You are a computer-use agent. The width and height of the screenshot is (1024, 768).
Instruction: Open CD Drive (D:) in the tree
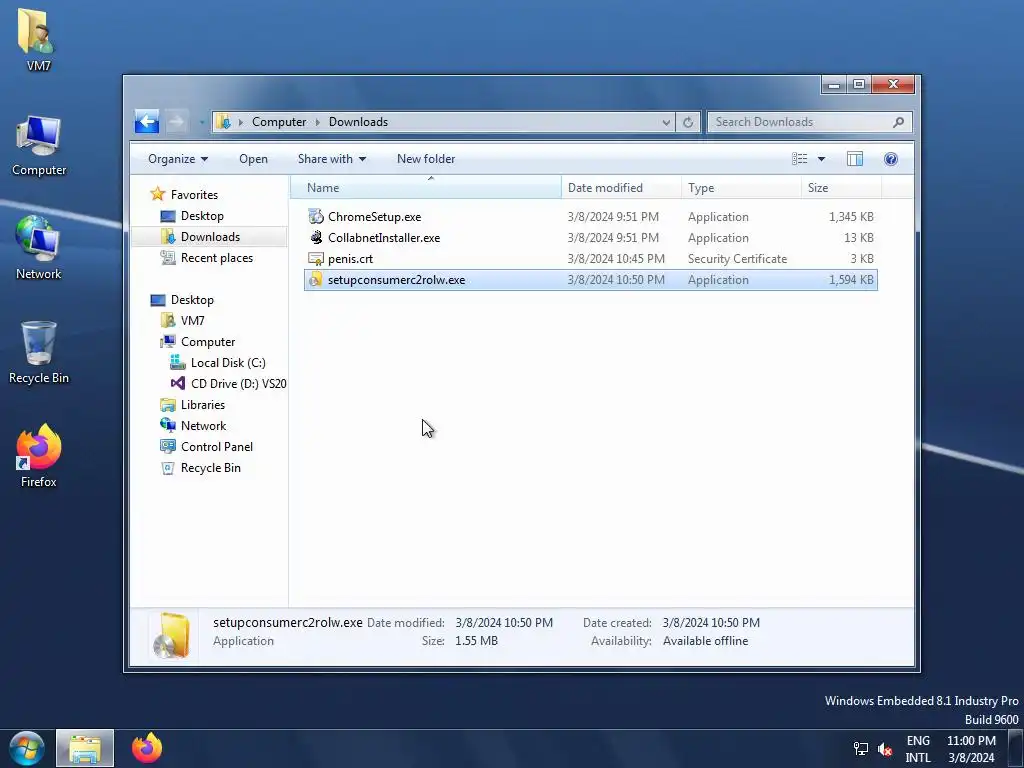238,383
